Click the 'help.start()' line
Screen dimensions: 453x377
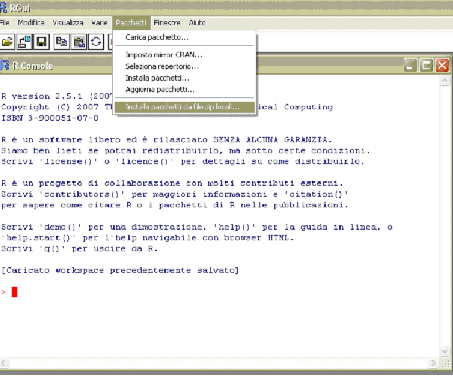(147, 238)
